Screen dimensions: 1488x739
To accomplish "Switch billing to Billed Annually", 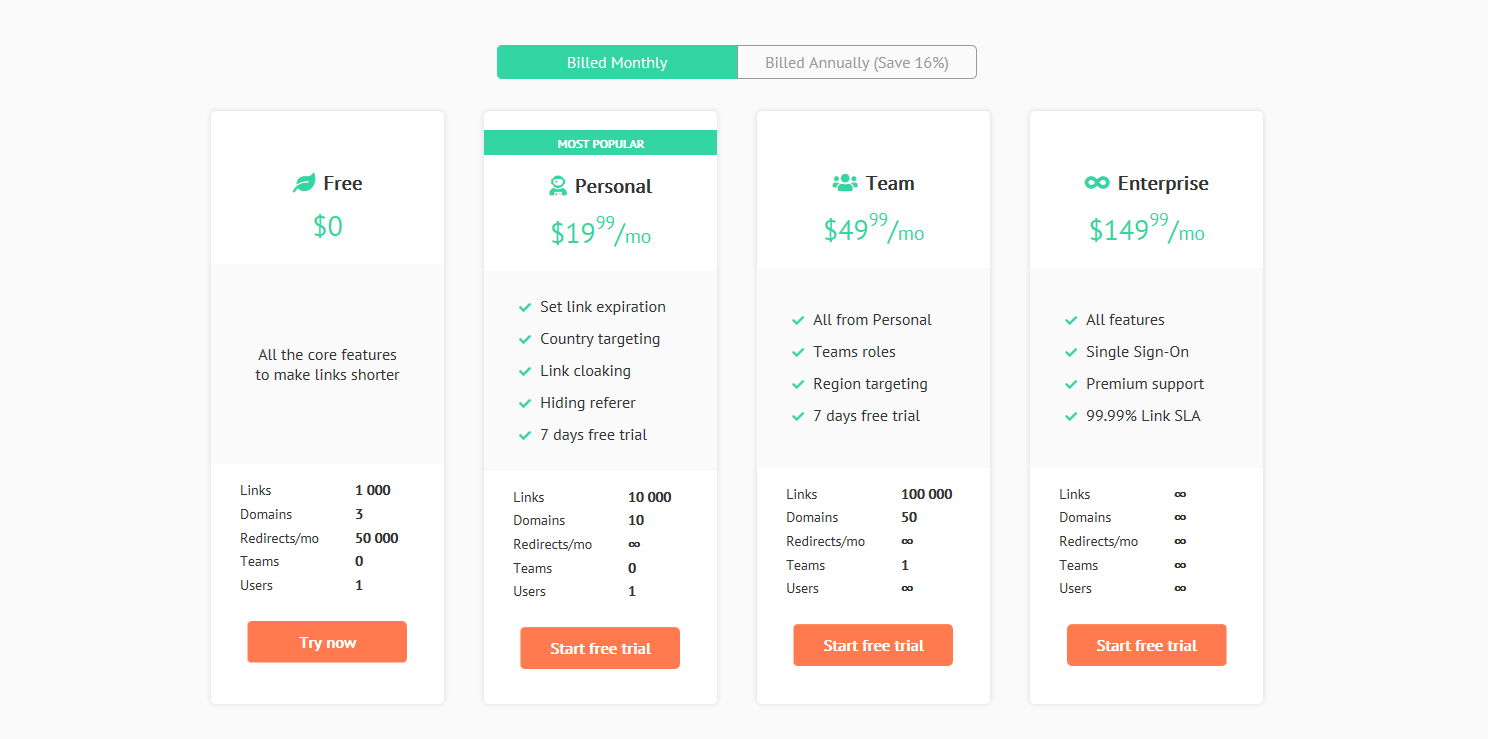I will point(856,61).
